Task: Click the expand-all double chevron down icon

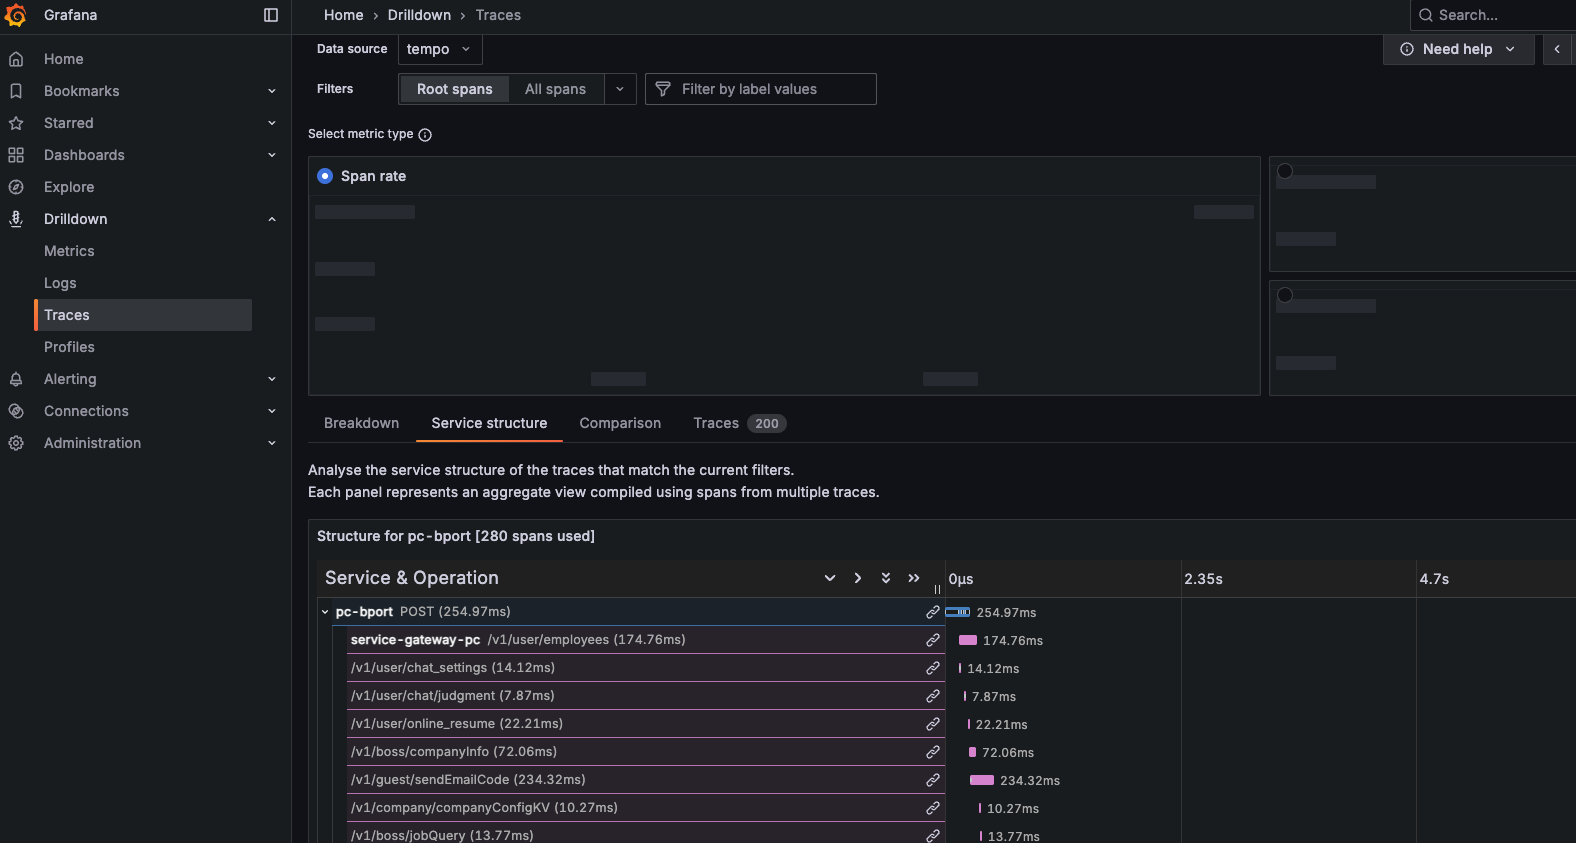Action: point(885,578)
